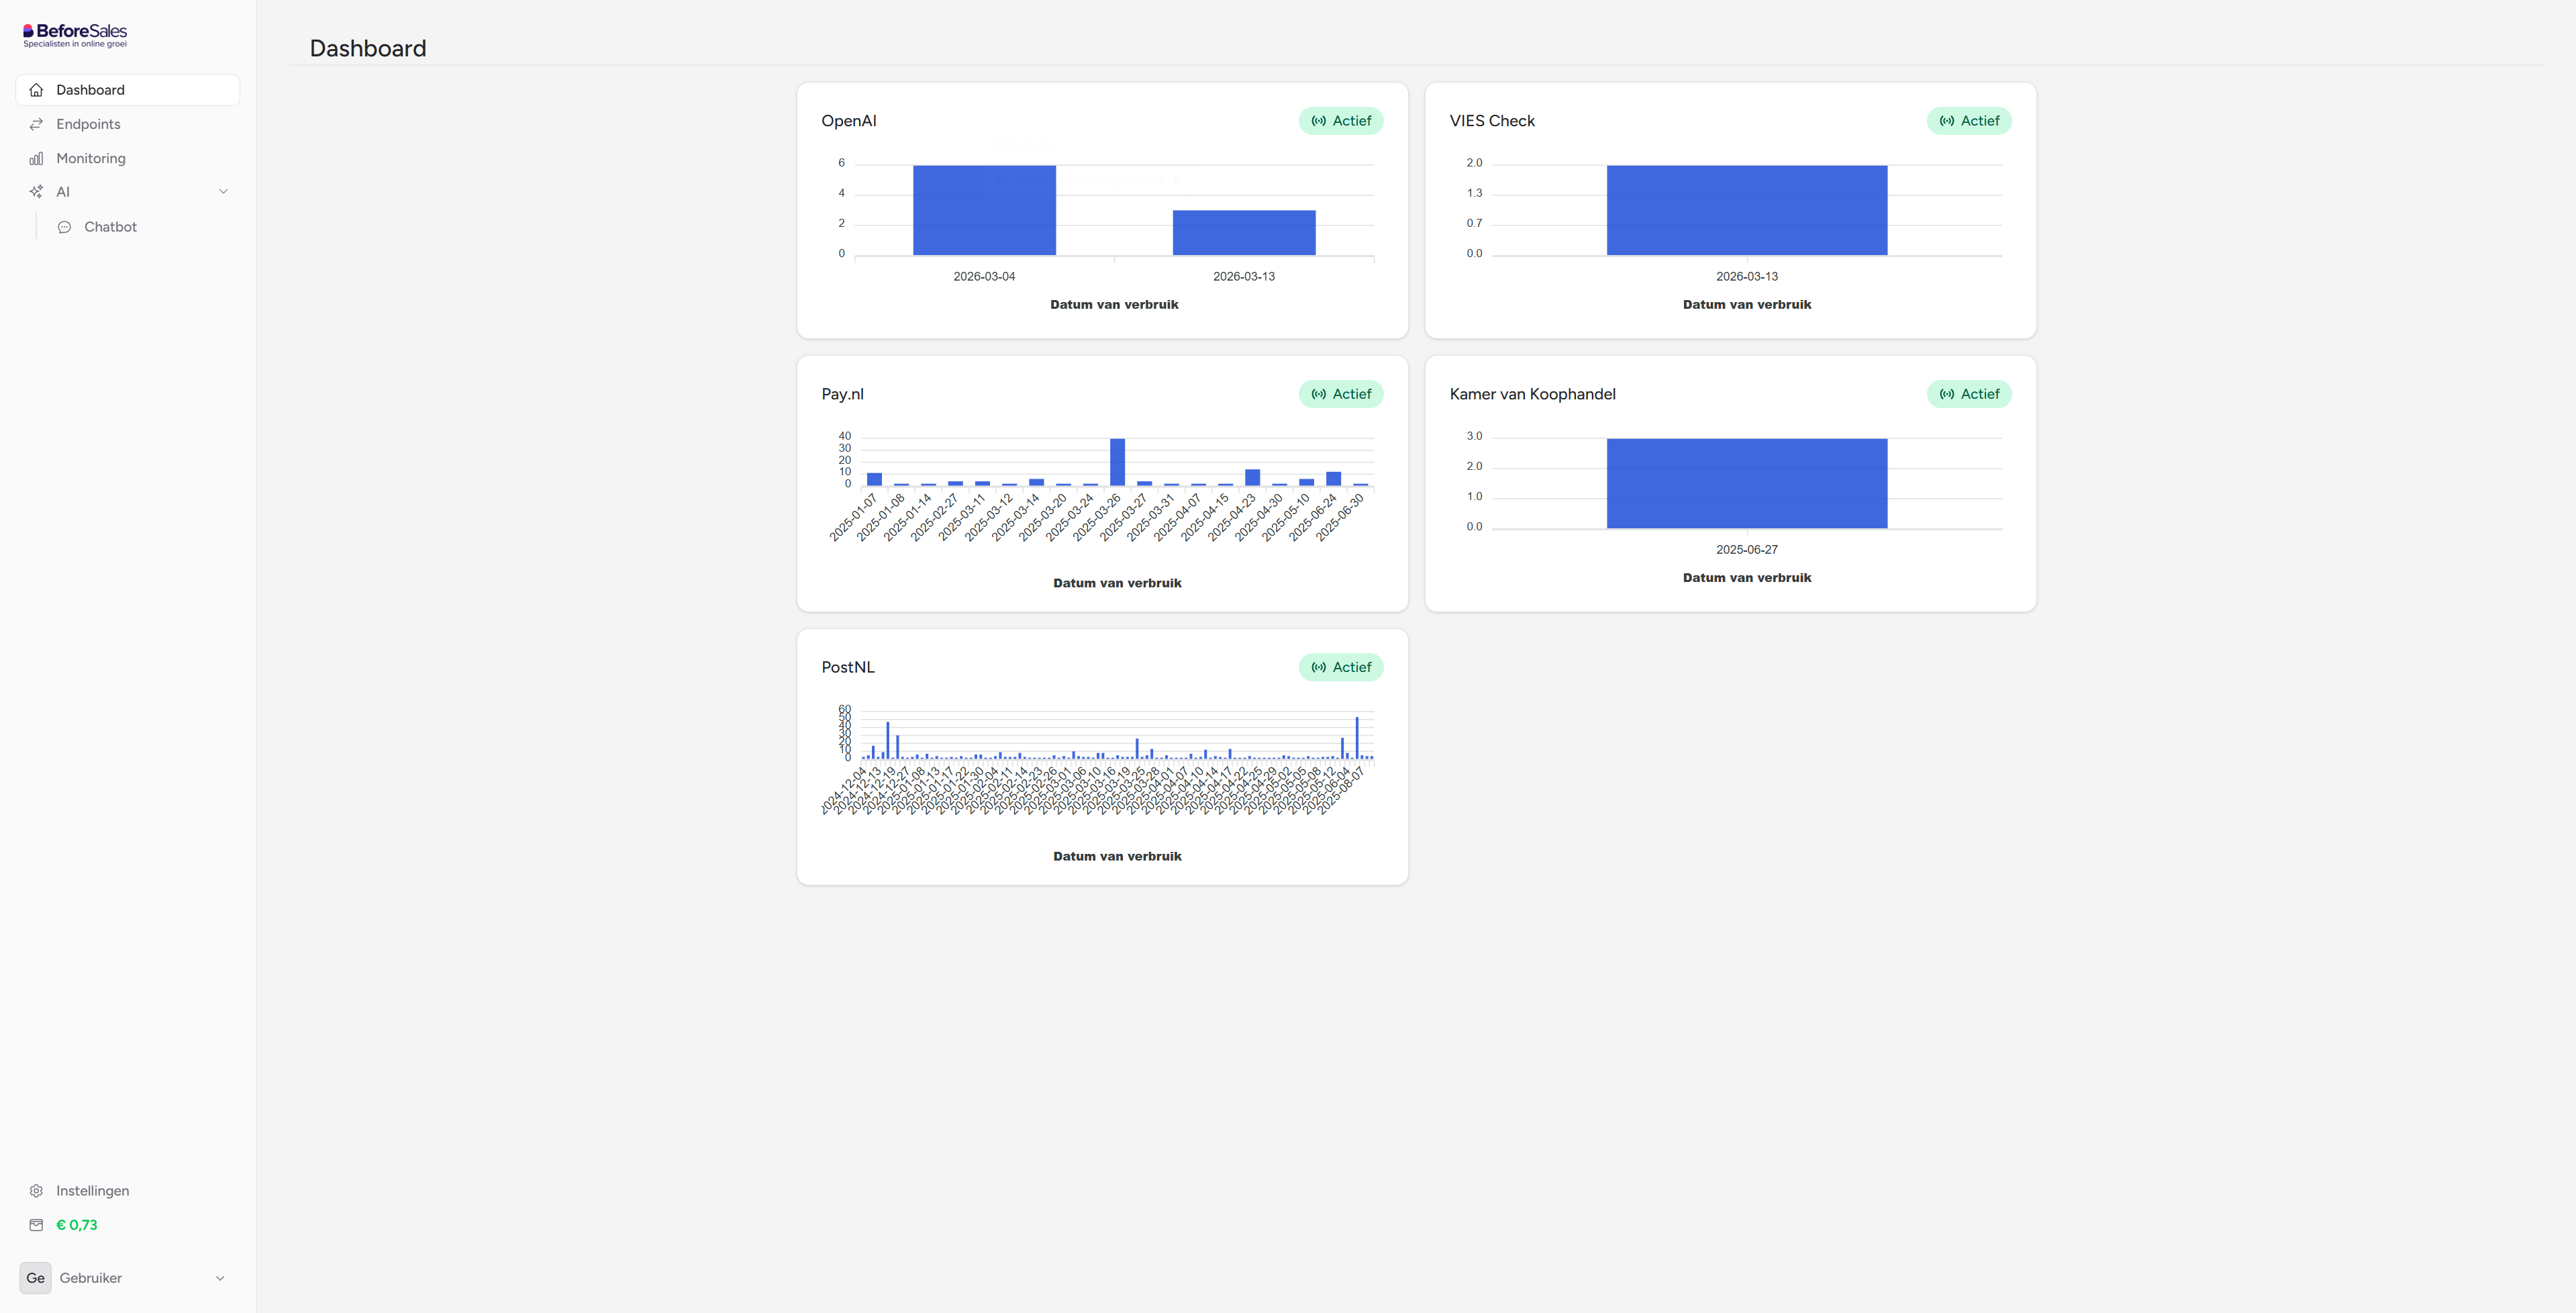Click Actief badge on Pay.nl card
Viewport: 2576px width, 1313px height.
1341,394
